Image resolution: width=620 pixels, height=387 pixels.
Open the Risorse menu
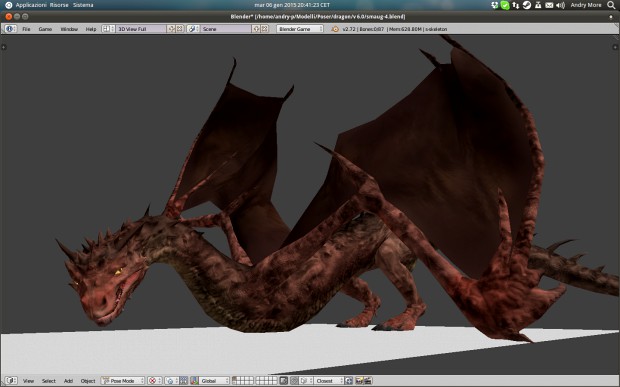pos(59,5)
